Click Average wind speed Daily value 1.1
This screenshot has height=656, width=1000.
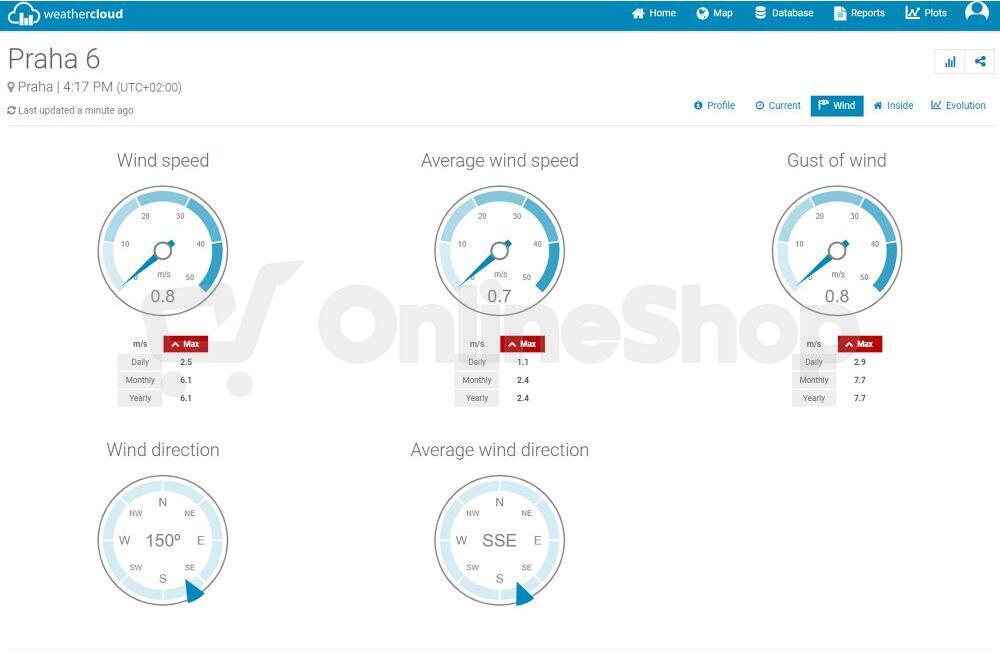click(523, 362)
